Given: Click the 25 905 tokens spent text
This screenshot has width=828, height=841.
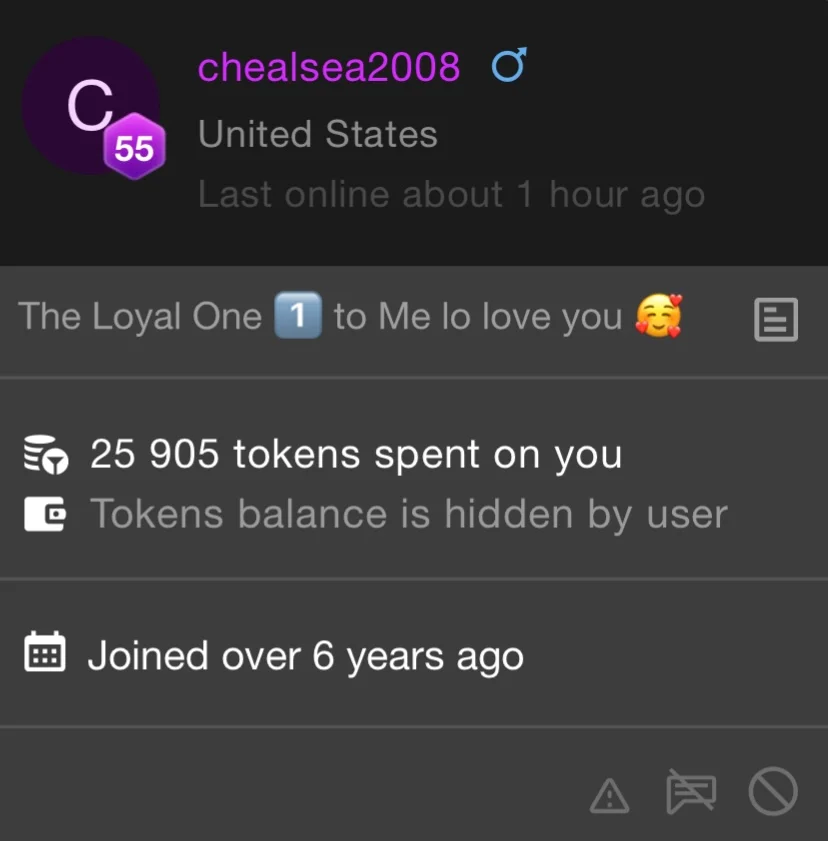Looking at the screenshot, I should click(355, 455).
